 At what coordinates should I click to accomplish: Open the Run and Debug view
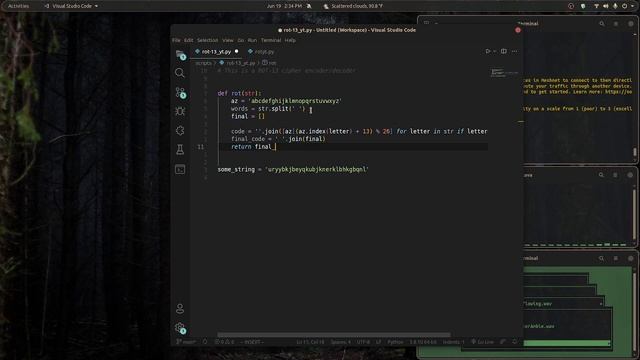pos(180,111)
